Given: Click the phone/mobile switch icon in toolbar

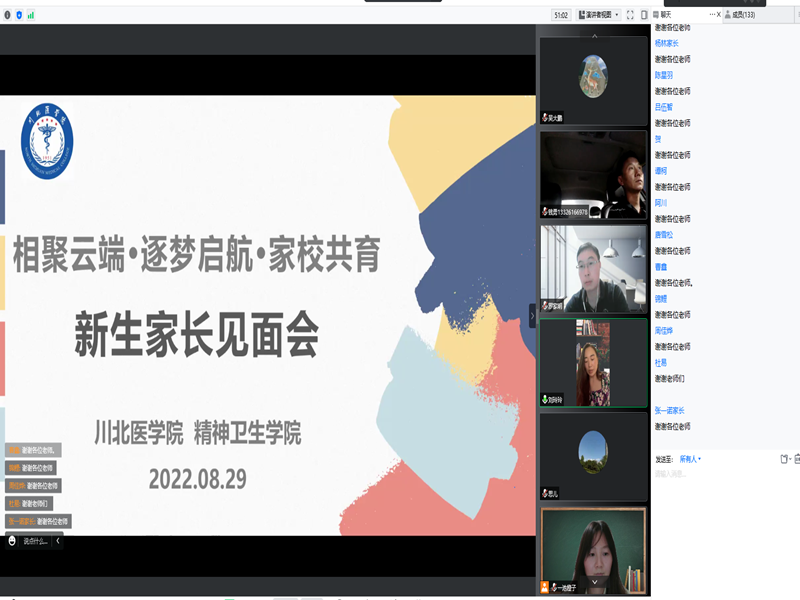Looking at the screenshot, I should click(643, 14).
